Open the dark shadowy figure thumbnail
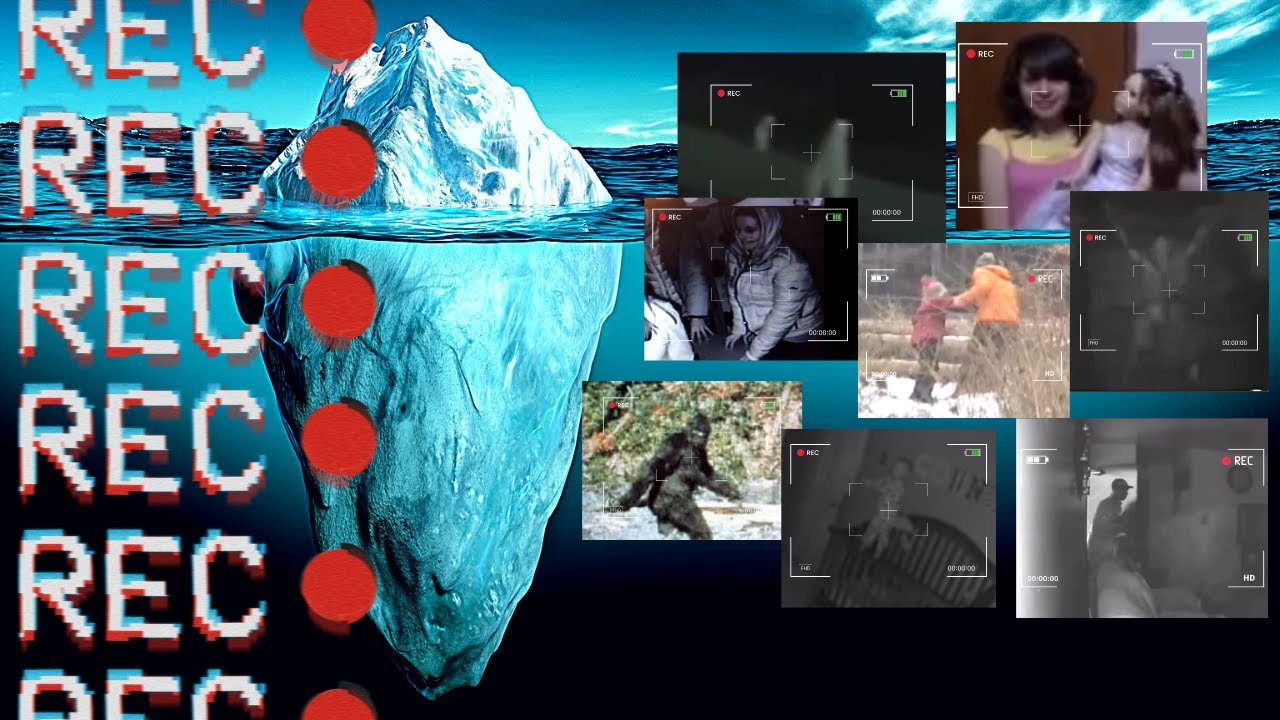The width and height of the screenshot is (1280, 720). 1169,291
